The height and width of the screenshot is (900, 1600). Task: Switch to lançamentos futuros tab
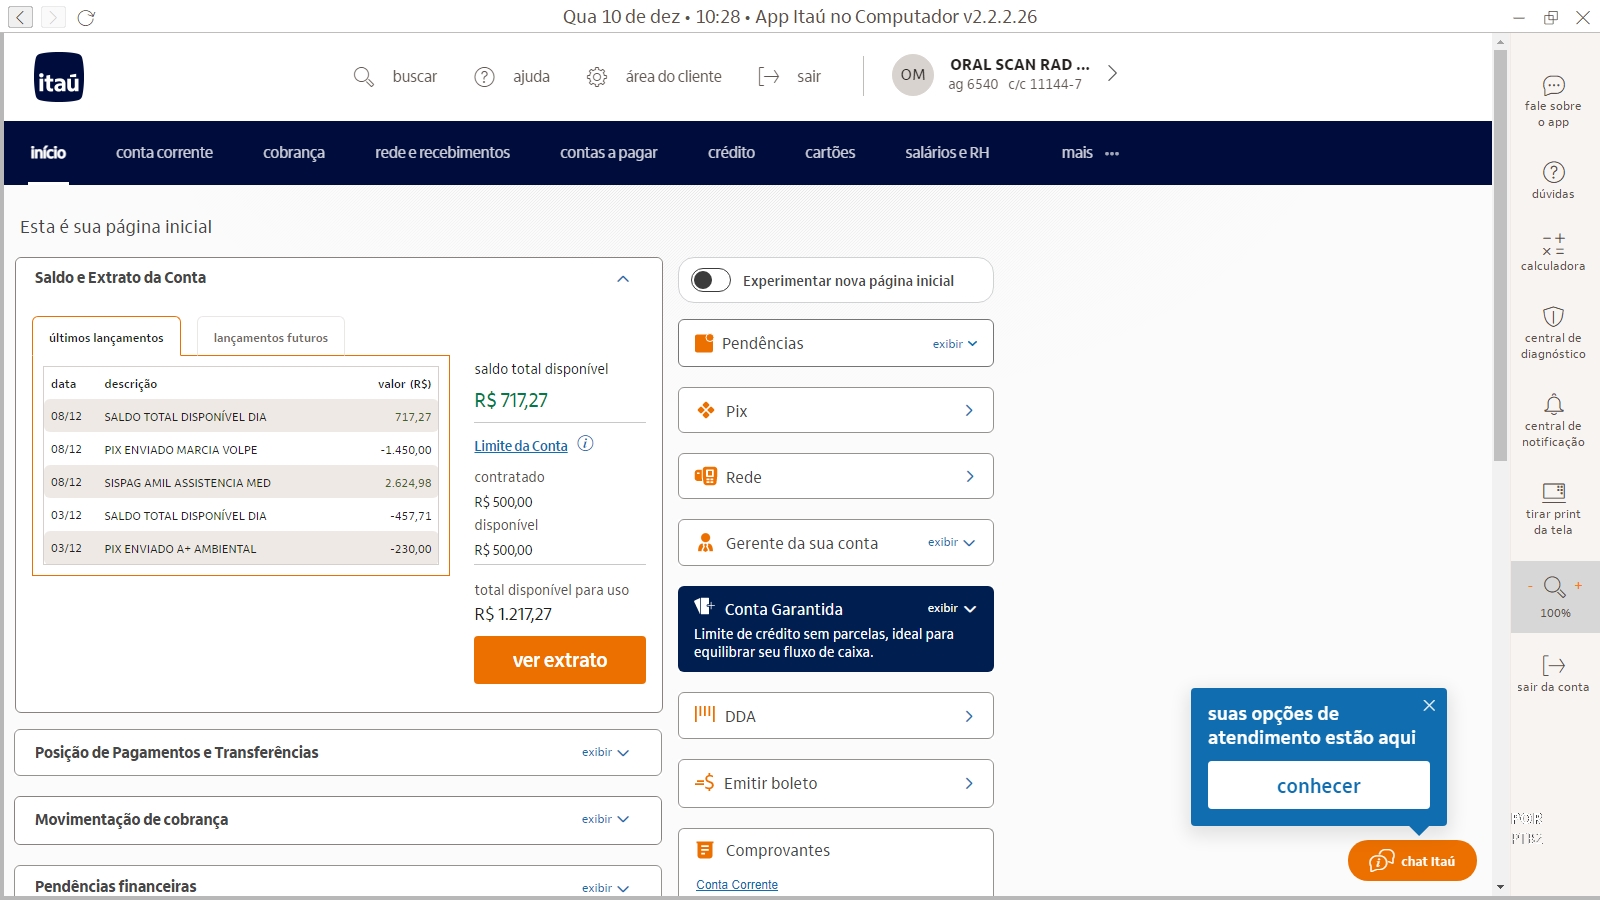tap(271, 337)
